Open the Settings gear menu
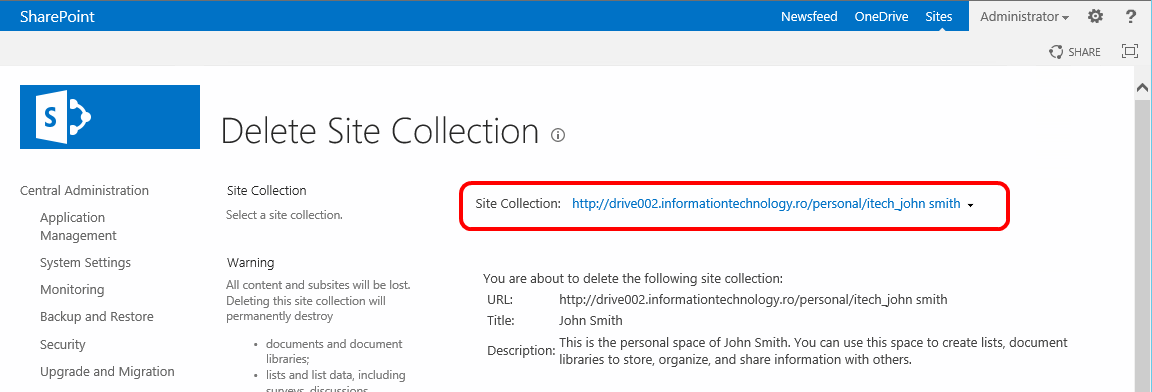Viewport: 1152px width, 392px height. pos(1095,16)
